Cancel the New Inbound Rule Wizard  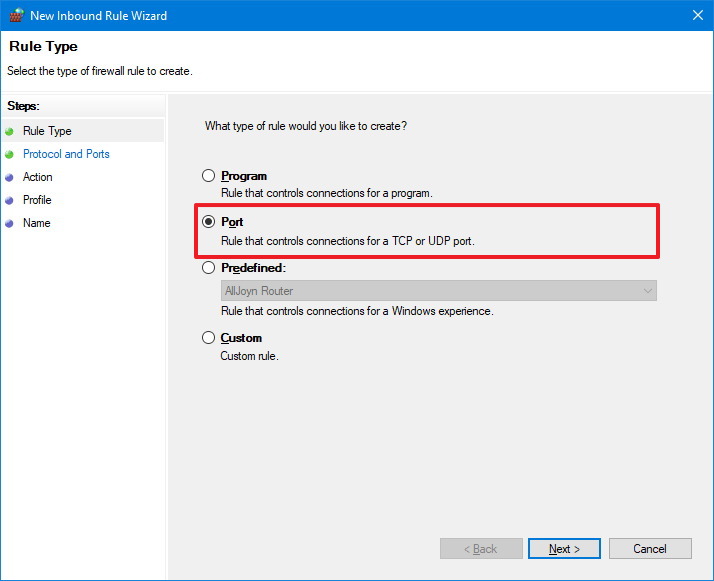coord(650,549)
